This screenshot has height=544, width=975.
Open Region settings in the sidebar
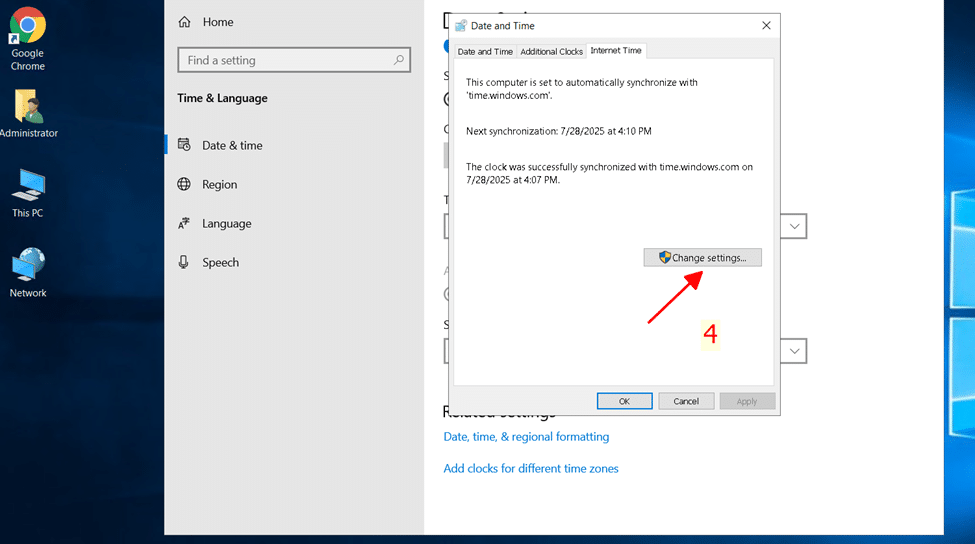click(x=219, y=184)
